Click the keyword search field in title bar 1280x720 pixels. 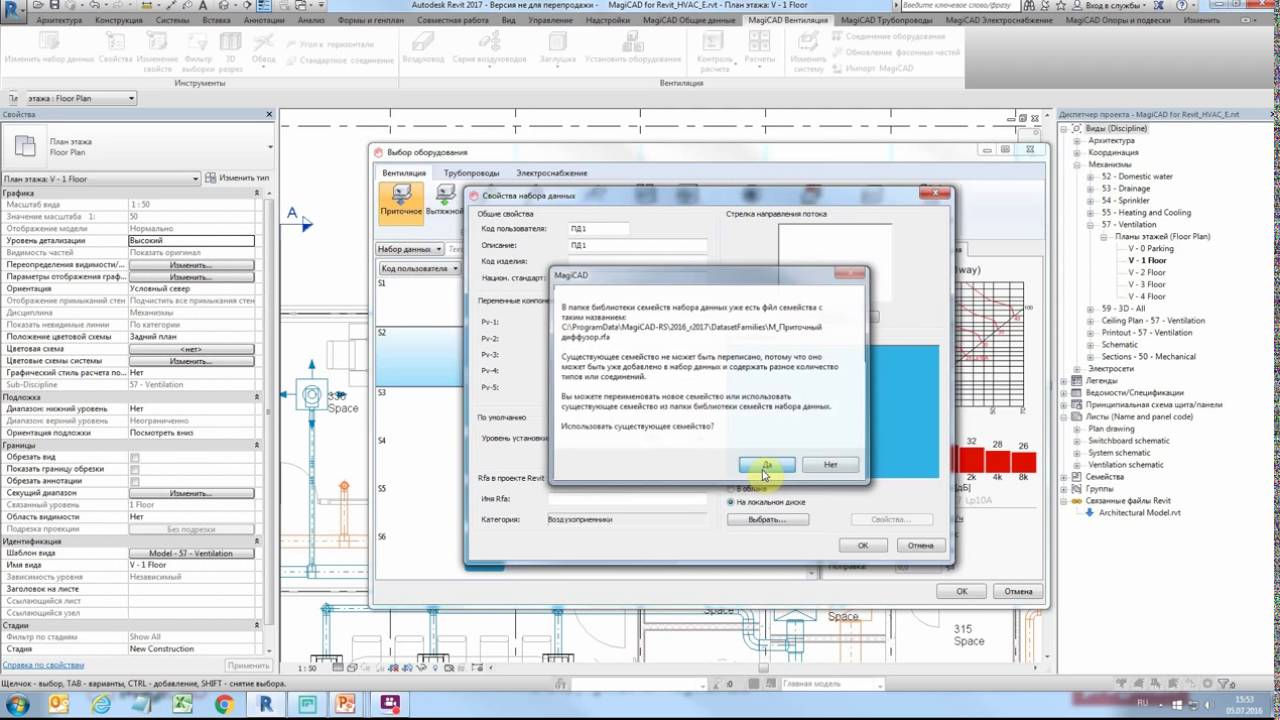tap(959, 6)
